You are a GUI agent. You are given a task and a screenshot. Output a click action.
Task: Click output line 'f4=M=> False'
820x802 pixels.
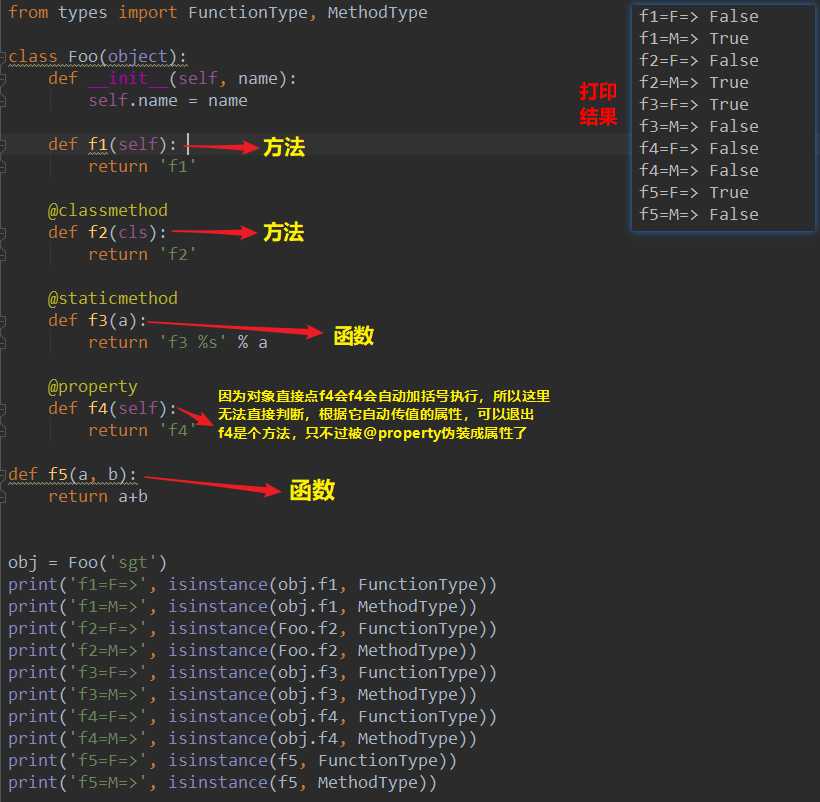(699, 170)
